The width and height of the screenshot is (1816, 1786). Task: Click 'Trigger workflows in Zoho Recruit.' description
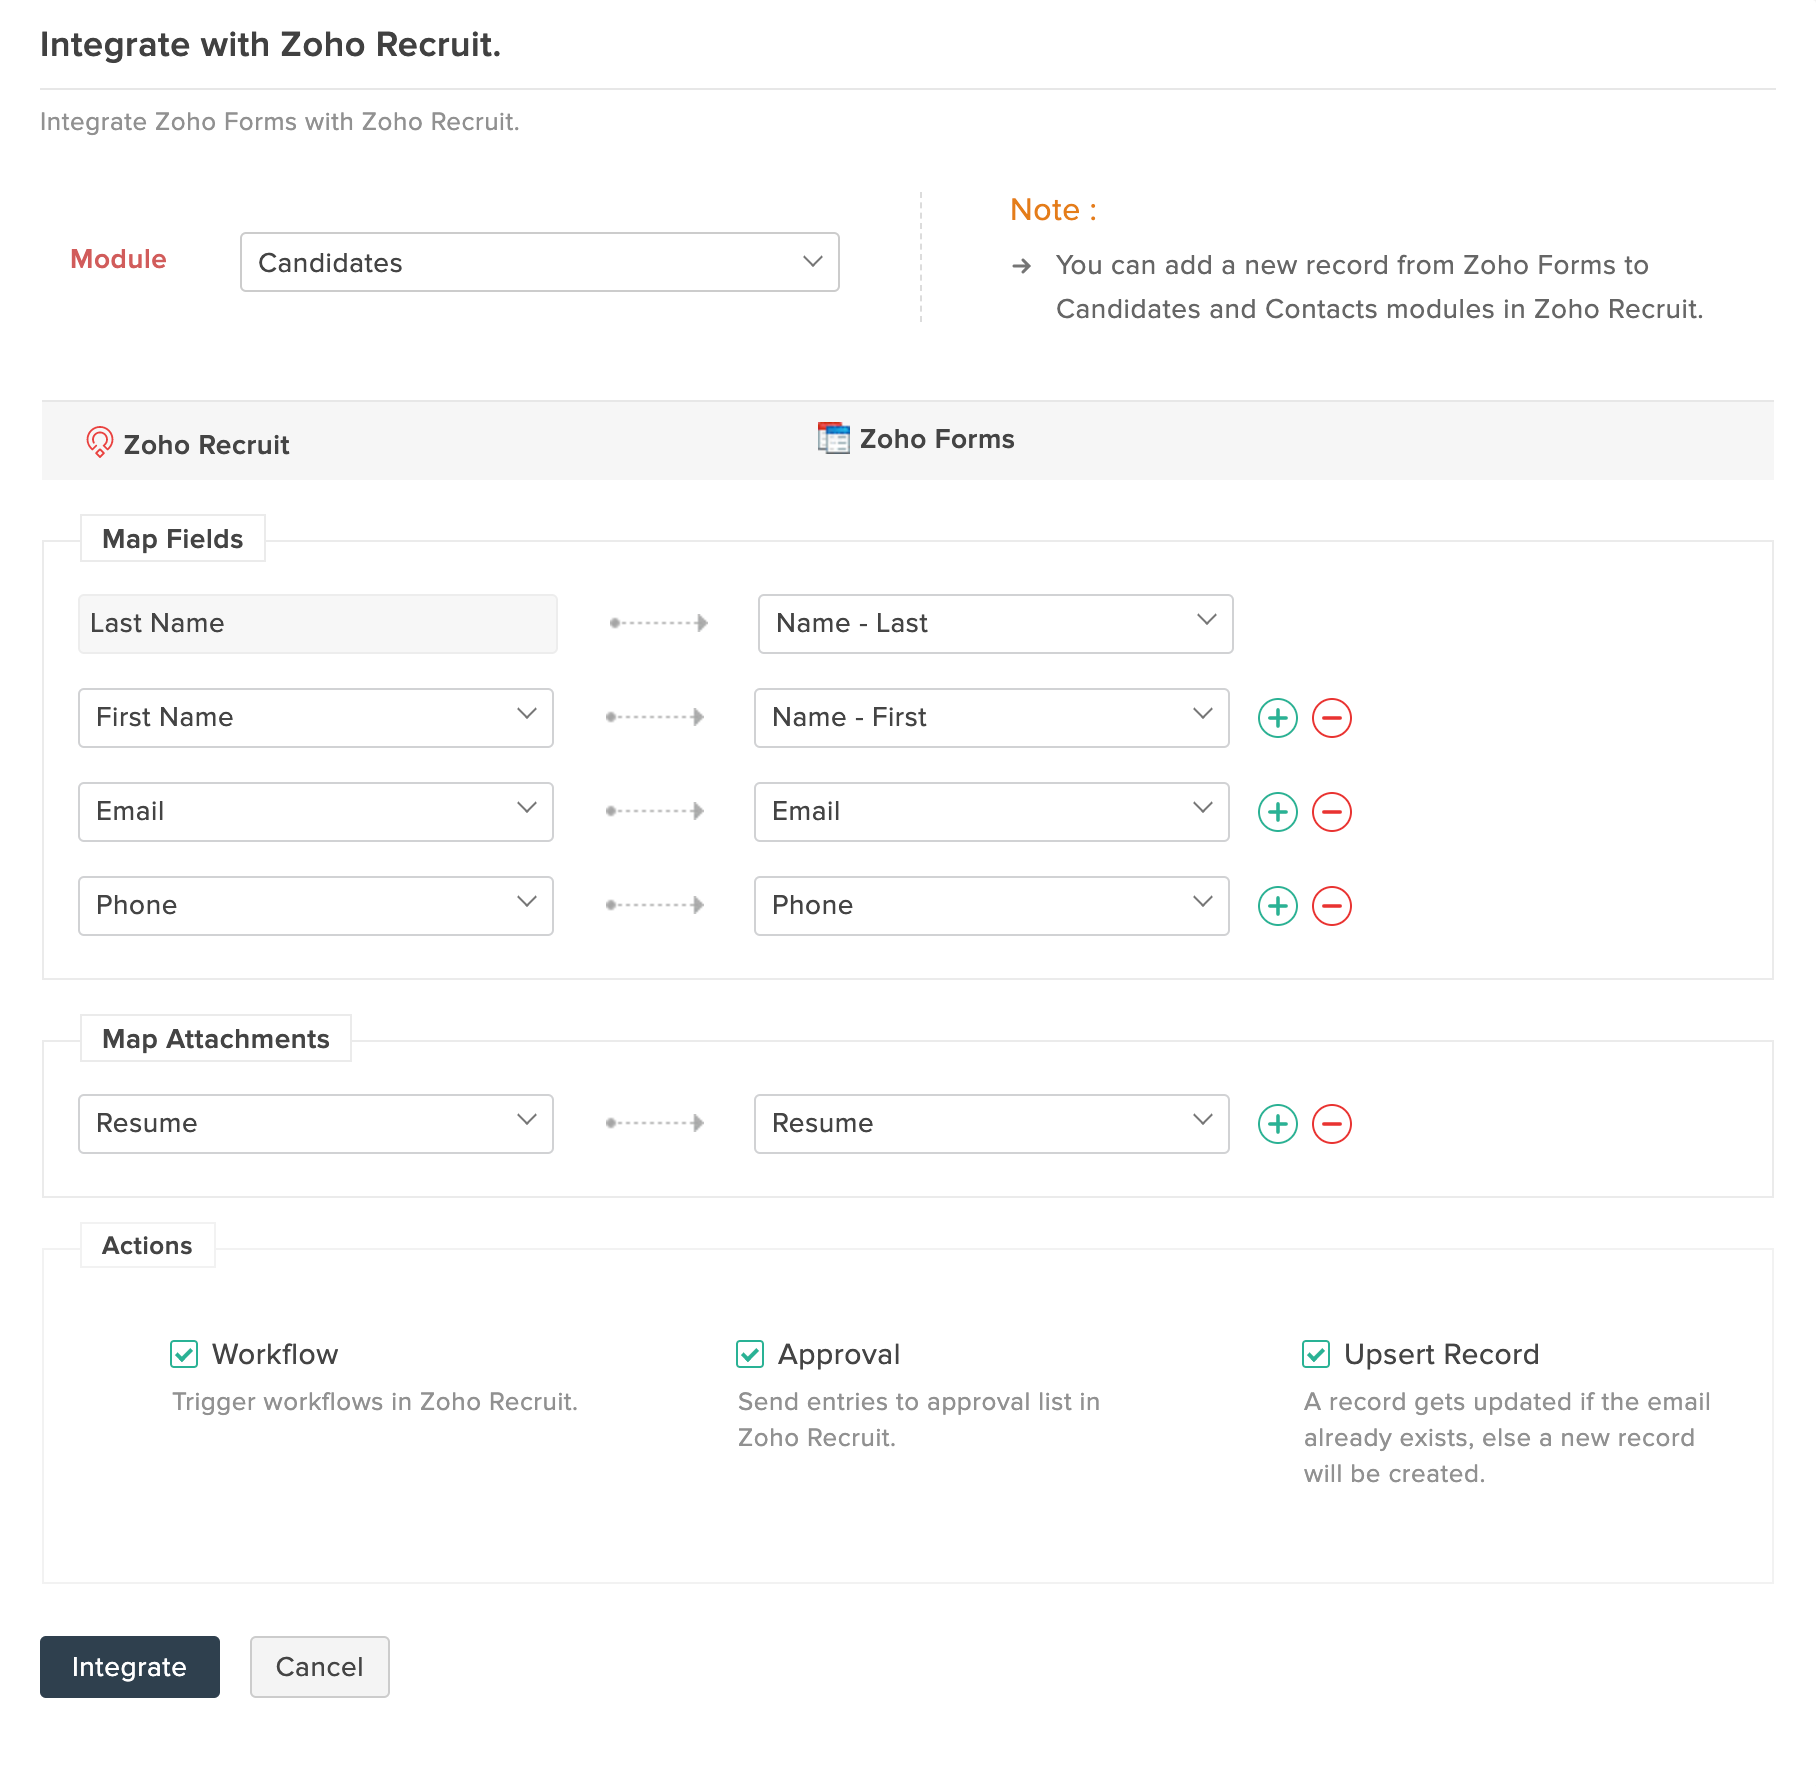coord(375,1402)
